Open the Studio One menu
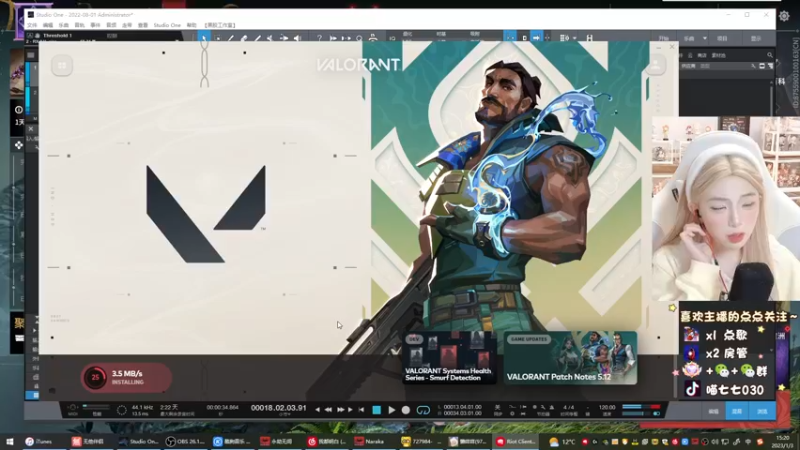The image size is (800, 450). [x=167, y=25]
